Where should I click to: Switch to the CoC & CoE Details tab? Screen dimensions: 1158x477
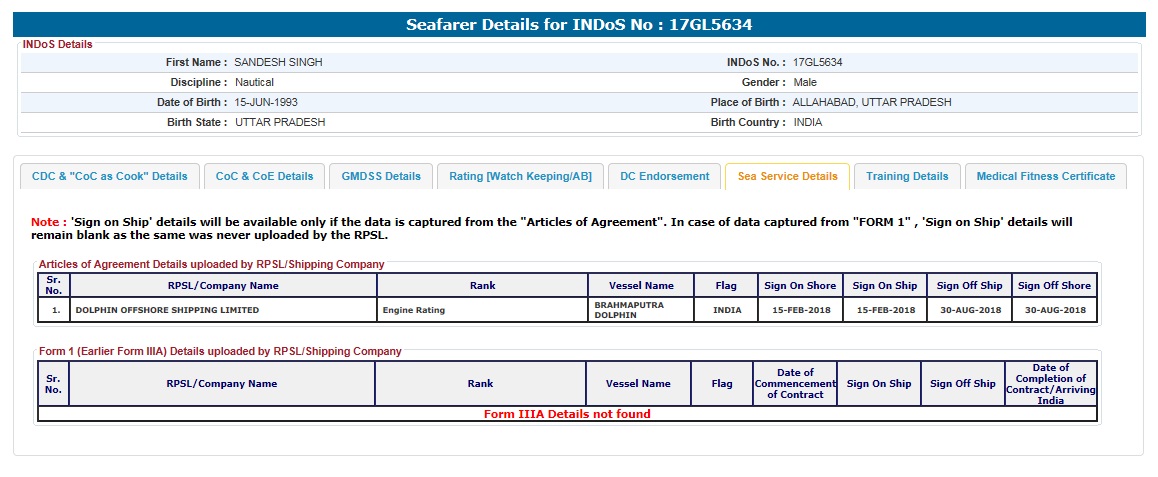[x=265, y=176]
